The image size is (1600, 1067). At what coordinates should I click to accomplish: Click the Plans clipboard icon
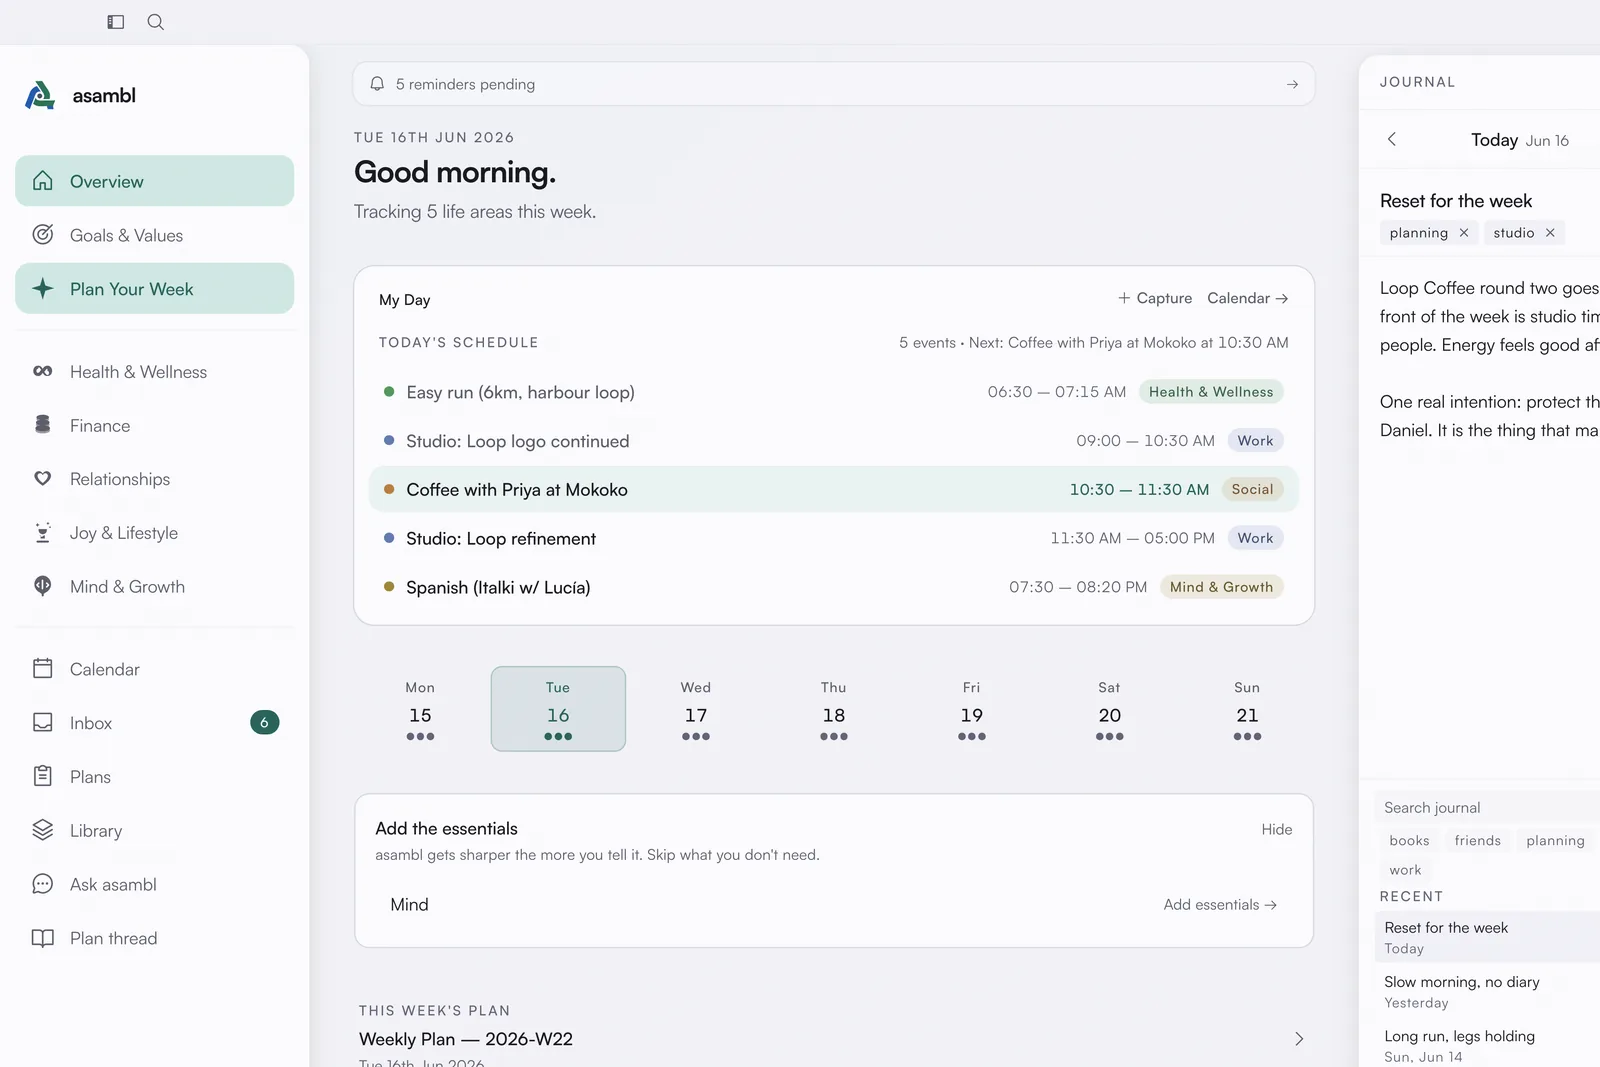point(43,776)
